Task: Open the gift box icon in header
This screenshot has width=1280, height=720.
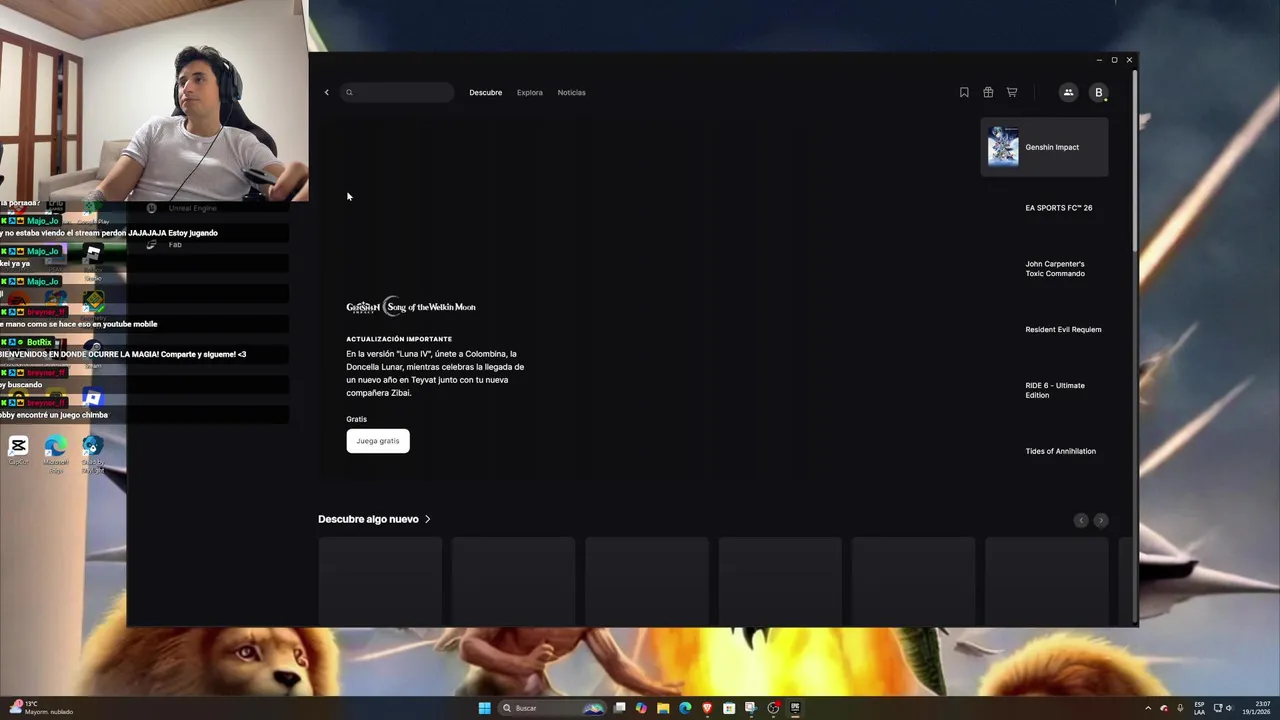Action: 988,92
